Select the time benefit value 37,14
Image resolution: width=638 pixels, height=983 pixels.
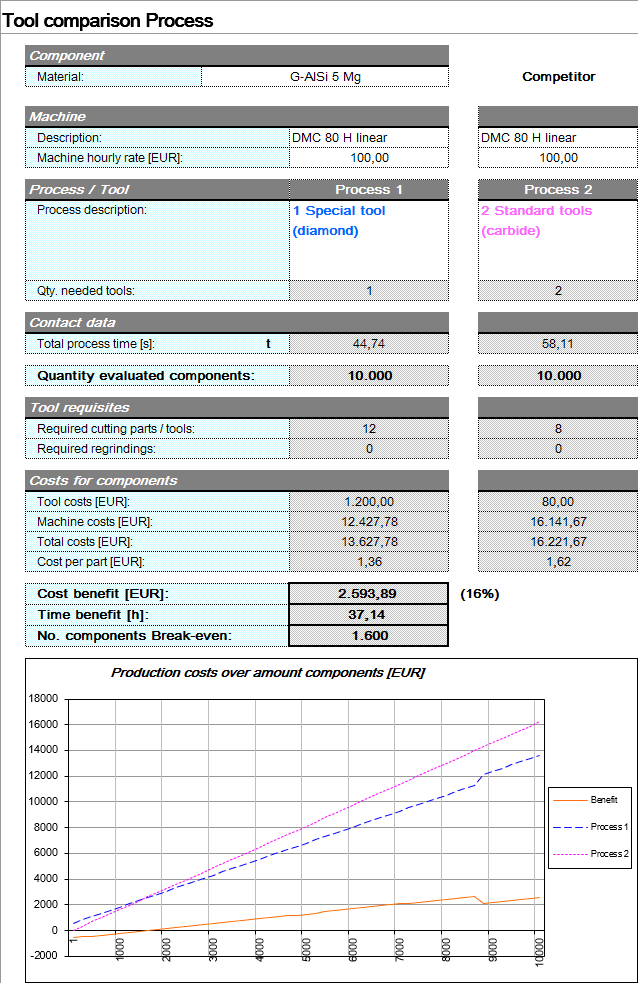coord(368,615)
